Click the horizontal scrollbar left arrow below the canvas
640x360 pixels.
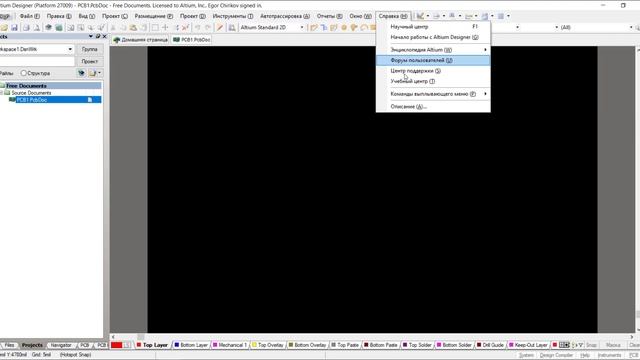(113, 337)
